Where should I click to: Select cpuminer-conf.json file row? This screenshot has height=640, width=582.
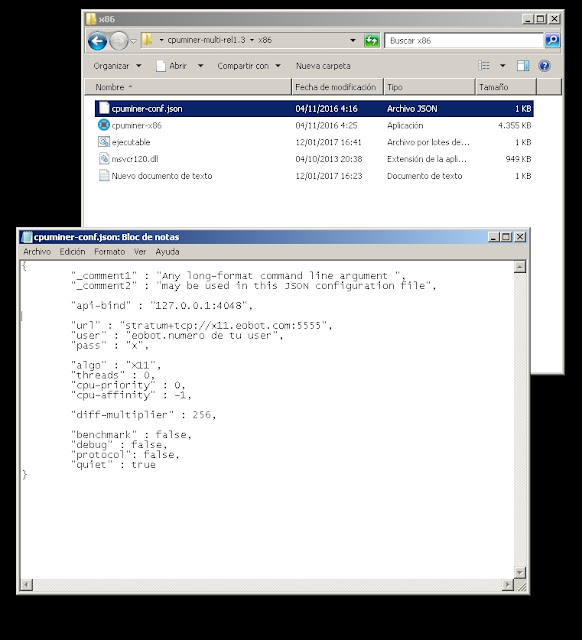click(x=314, y=109)
